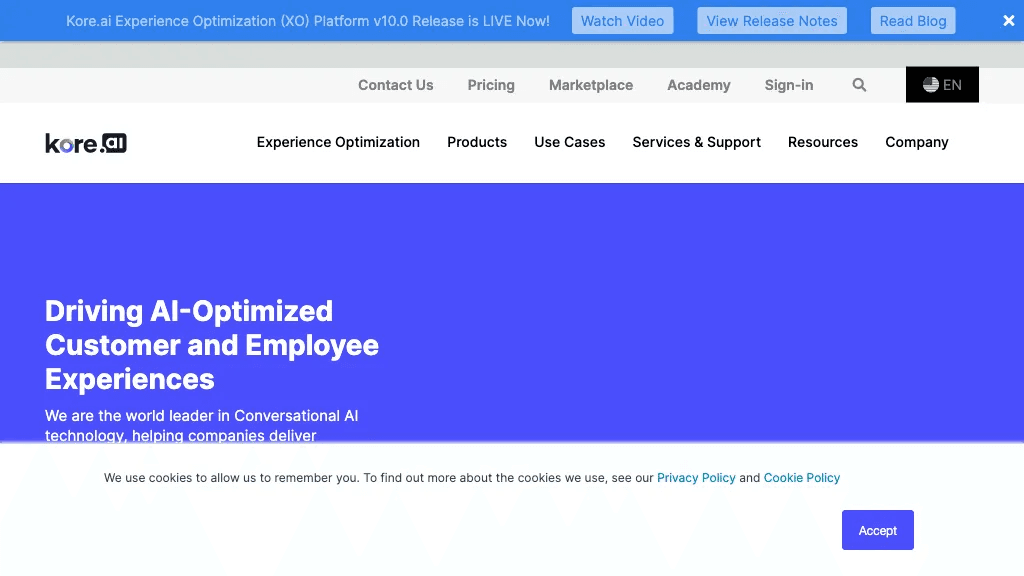Click the Watch Video button
Image resolution: width=1024 pixels, height=576 pixels.
[x=622, y=21]
